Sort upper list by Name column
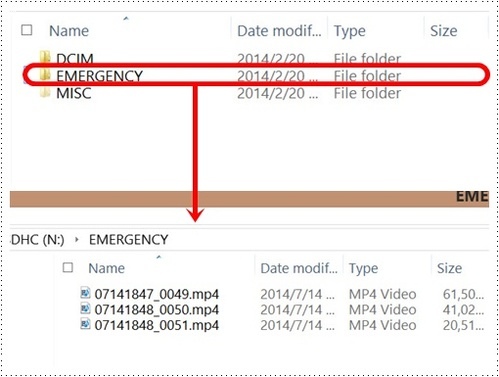Image resolution: width=499 pixels, height=377 pixels. (x=69, y=31)
